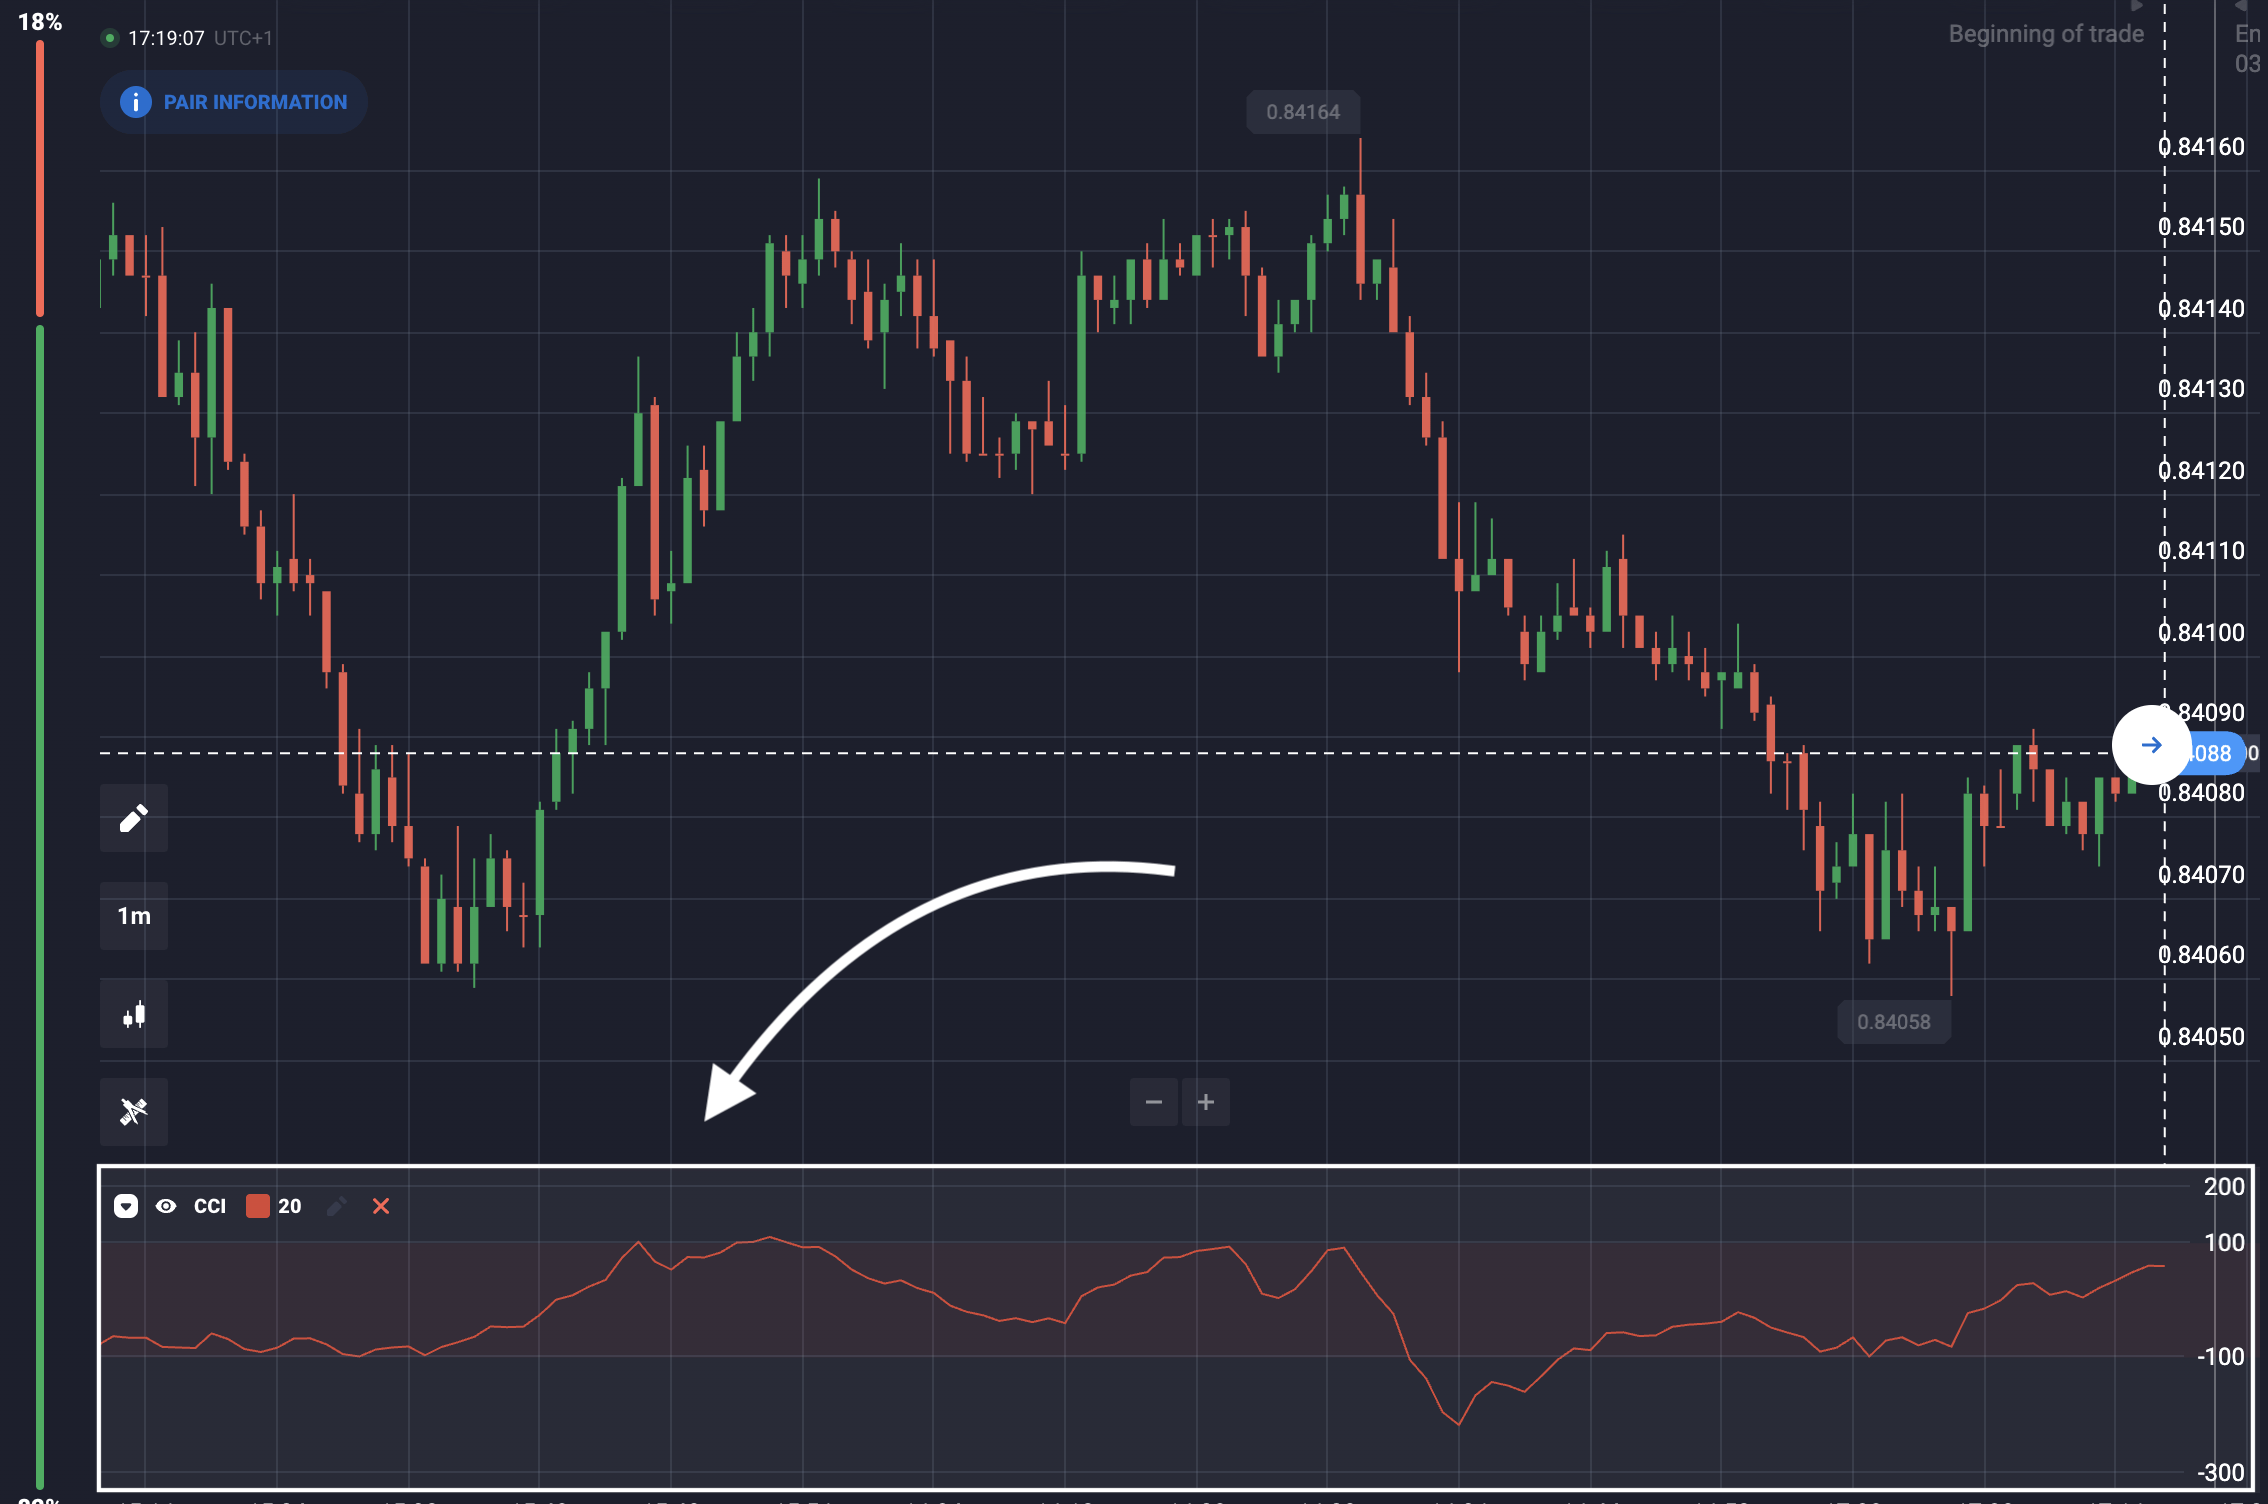
Task: Toggle CCI indicator visibility eye
Action: [166, 1206]
